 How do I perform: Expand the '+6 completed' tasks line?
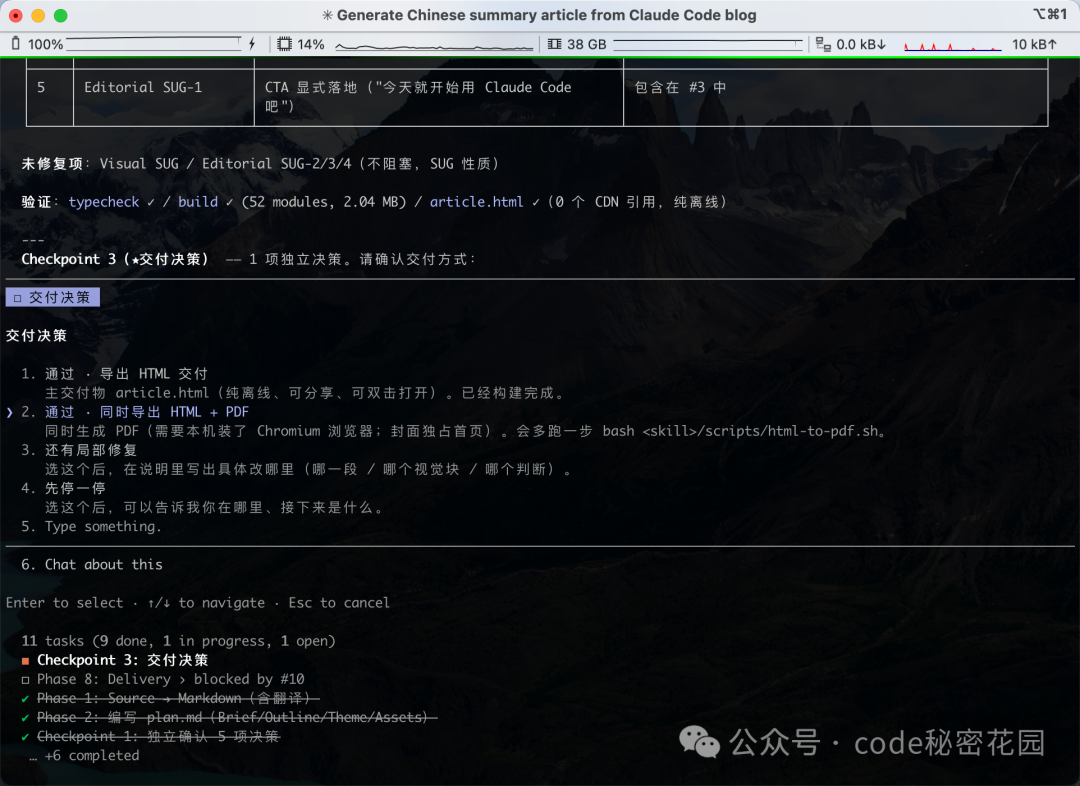tap(83, 756)
